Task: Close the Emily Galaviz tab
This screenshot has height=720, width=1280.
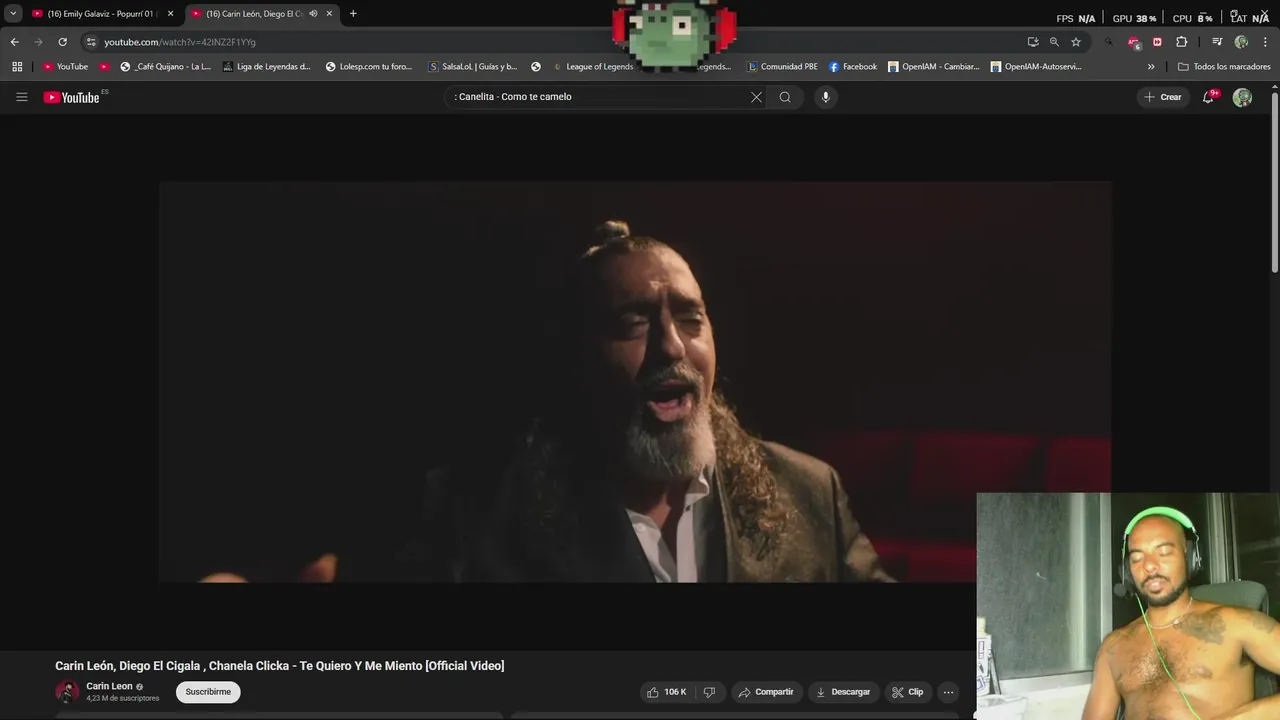Action: tap(170, 14)
